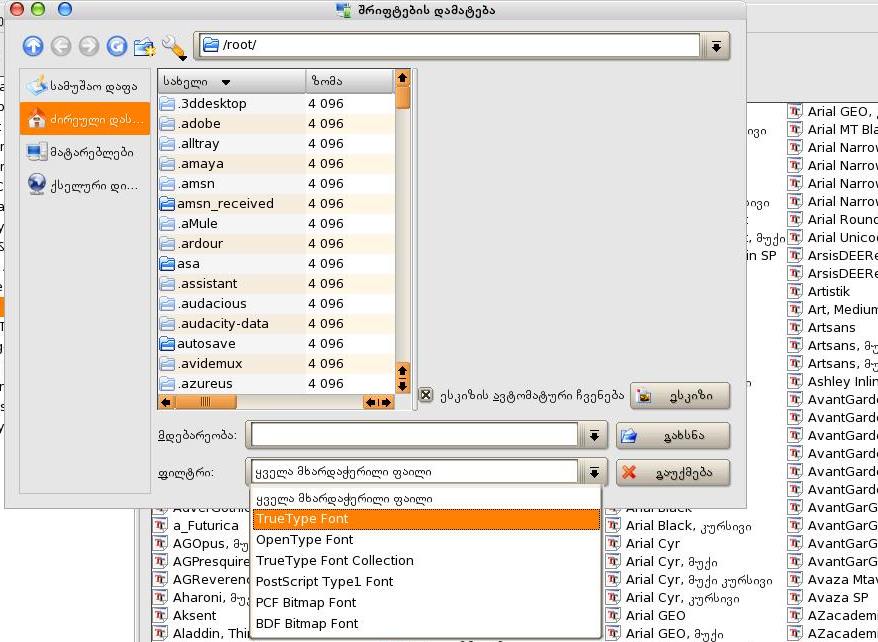Click the horizontal scrollbar orange thumb
The height and width of the screenshot is (642, 878).
tap(205, 402)
